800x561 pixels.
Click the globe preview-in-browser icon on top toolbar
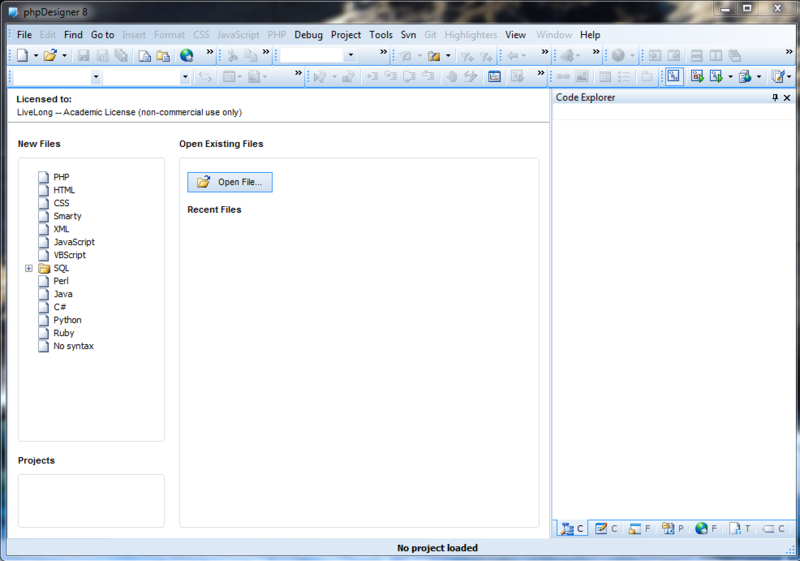(x=187, y=55)
